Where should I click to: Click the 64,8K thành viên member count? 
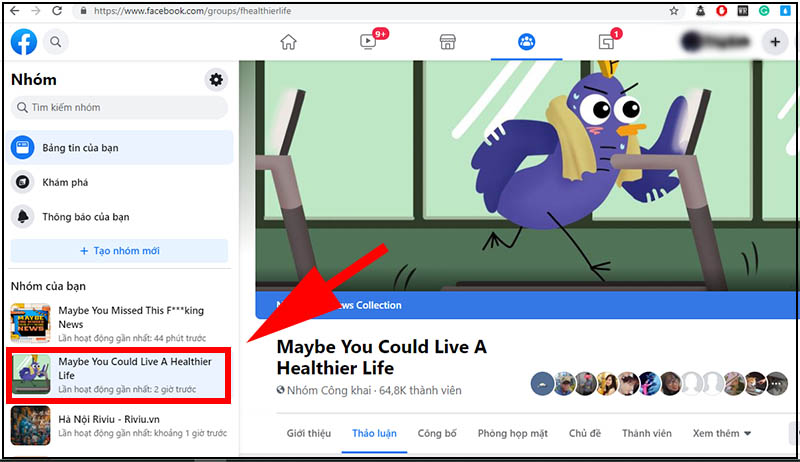[x=420, y=391]
